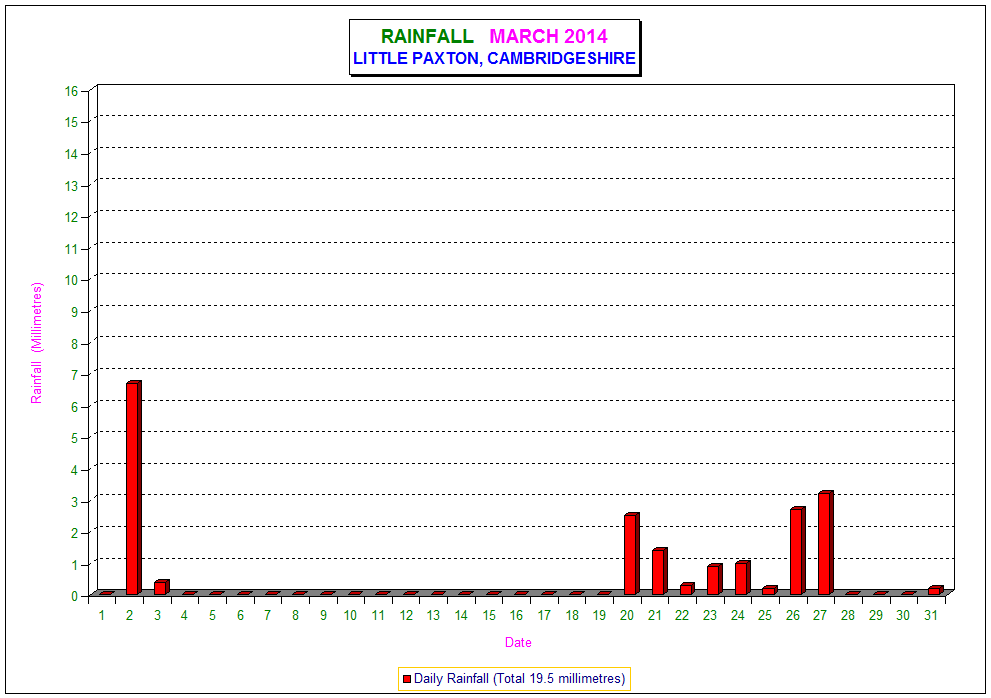The image size is (991, 698).
Task: Click the legend text Daily Rainfall total
Action: [520, 678]
